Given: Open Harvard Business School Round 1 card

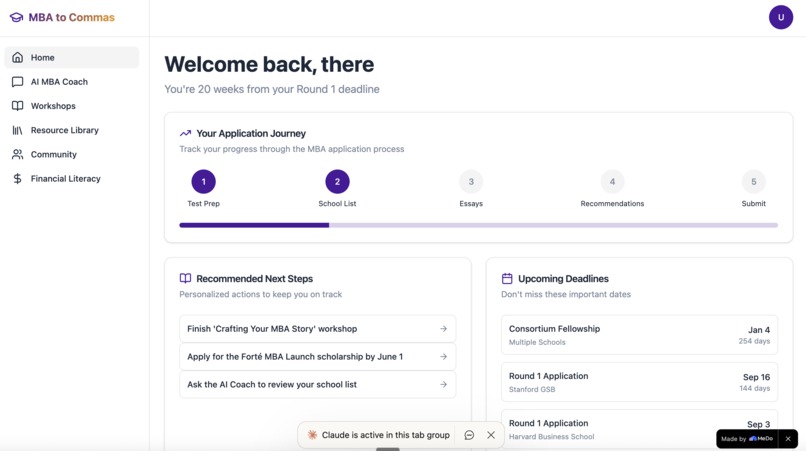Looking at the screenshot, I should tap(639, 430).
